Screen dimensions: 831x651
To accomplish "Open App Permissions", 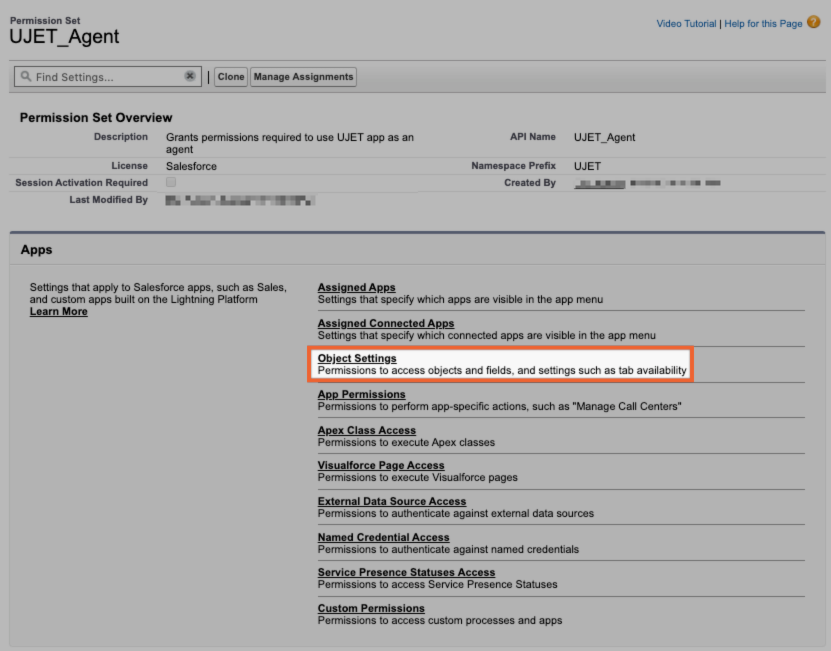I will tap(360, 394).
